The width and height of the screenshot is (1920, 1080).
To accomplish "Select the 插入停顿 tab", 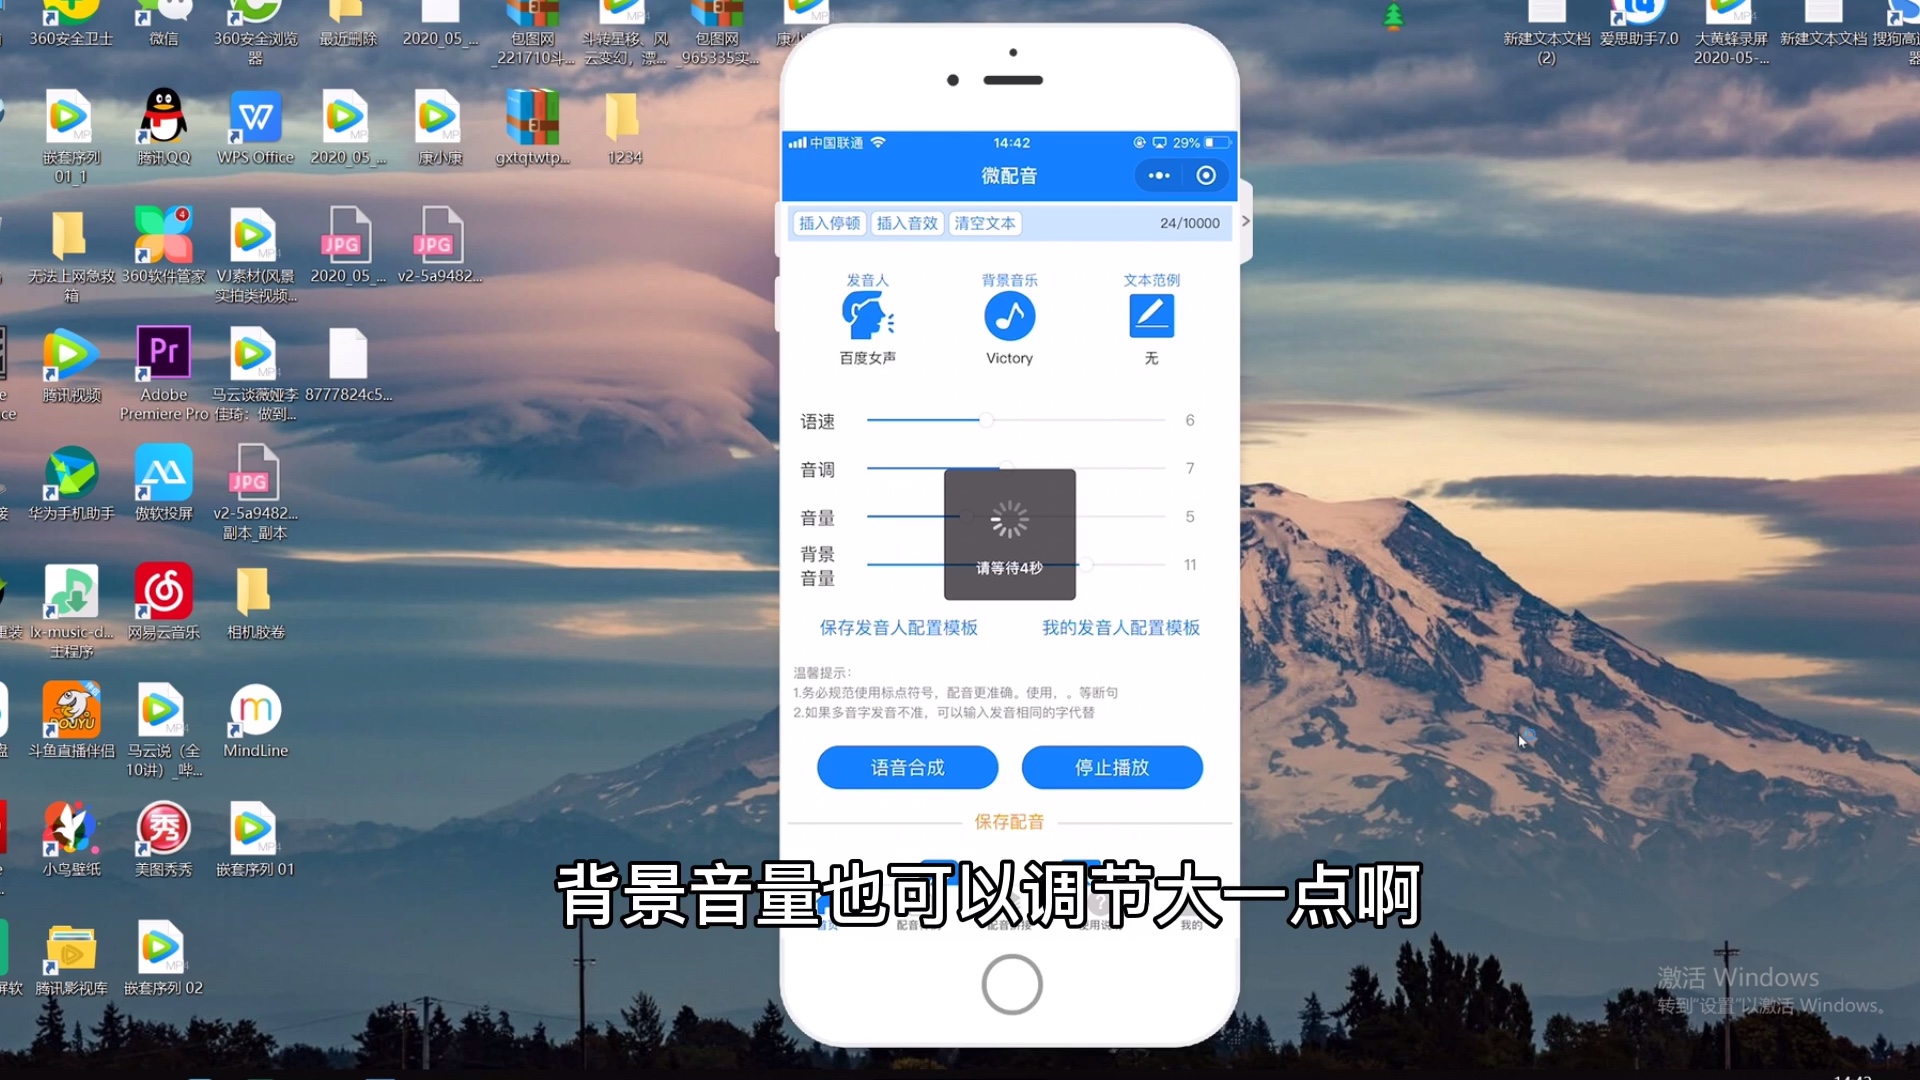I will tap(829, 222).
